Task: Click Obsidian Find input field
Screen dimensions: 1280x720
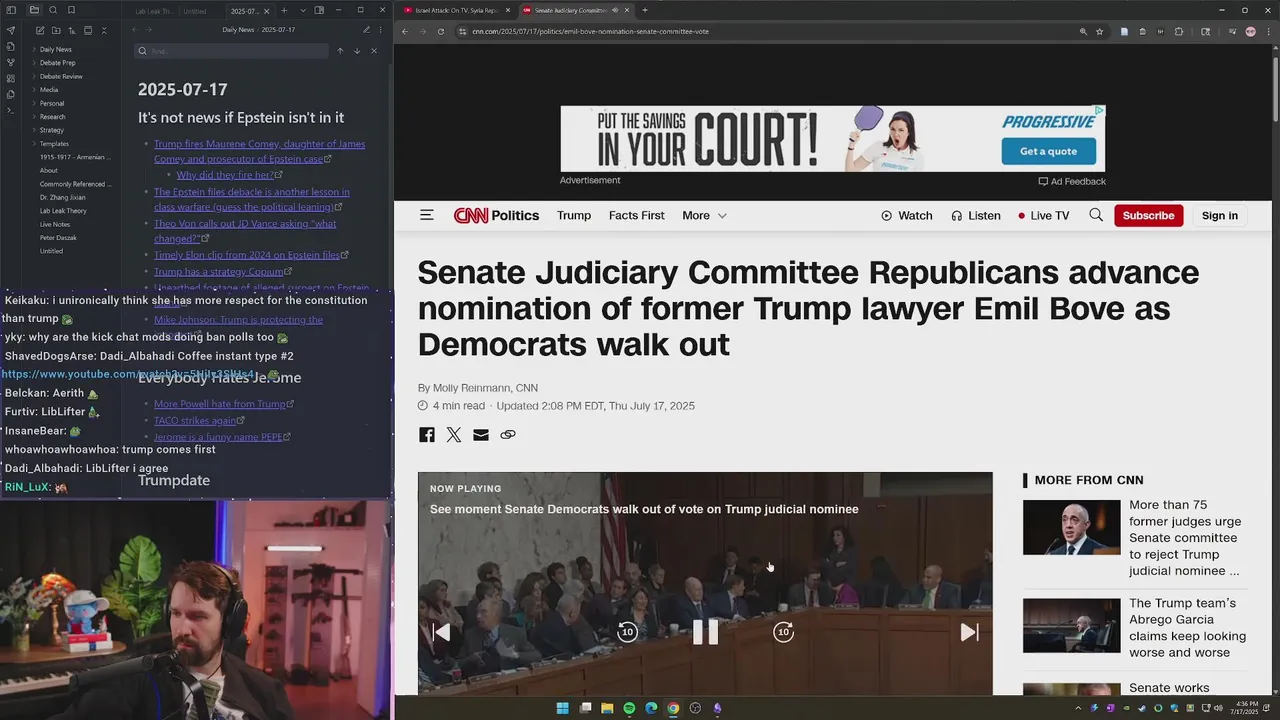Action: pyautogui.click(x=231, y=51)
